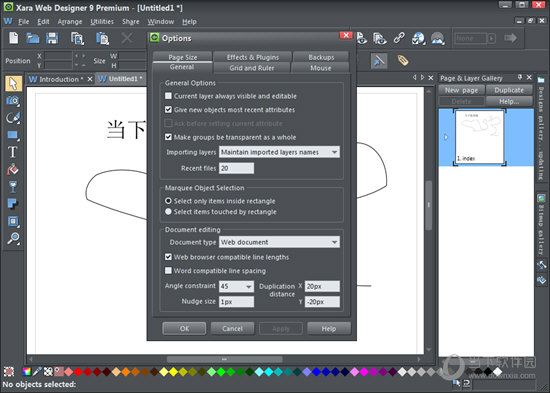Click OK in the Options dialog
This screenshot has height=393, width=550.
point(184,328)
